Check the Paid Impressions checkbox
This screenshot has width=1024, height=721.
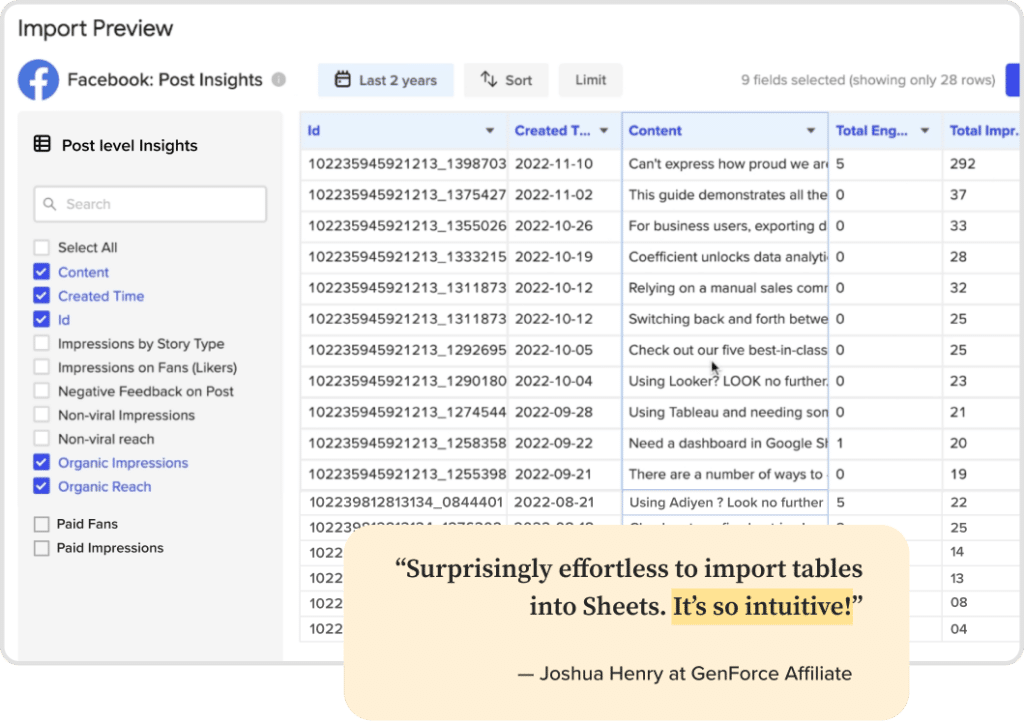41,548
